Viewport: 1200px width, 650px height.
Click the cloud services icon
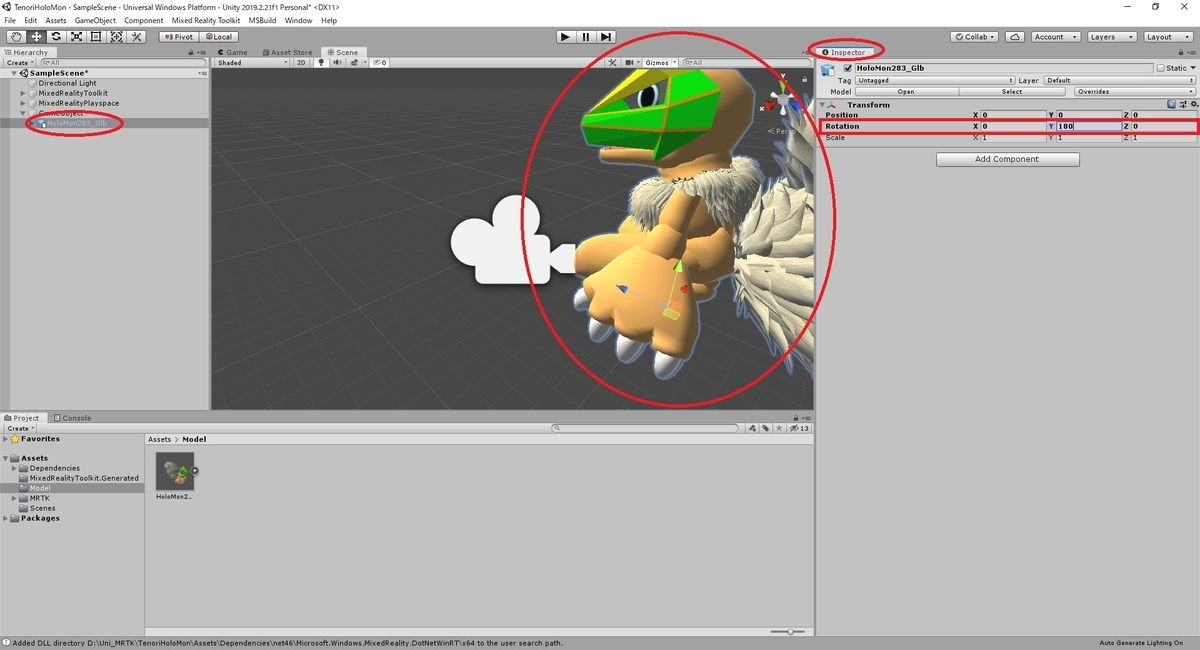[1015, 37]
